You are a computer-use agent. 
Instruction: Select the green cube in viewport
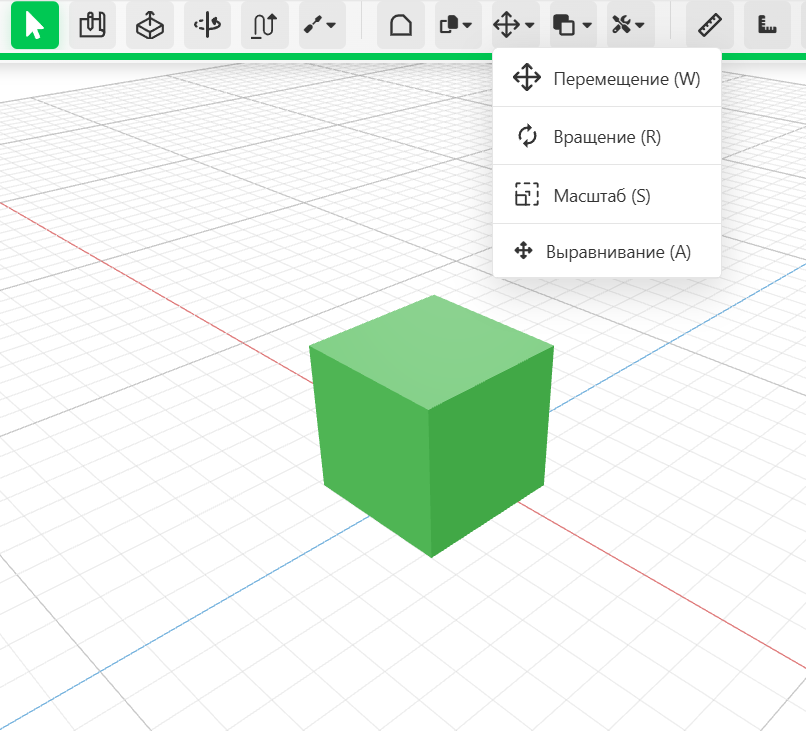tap(431, 427)
